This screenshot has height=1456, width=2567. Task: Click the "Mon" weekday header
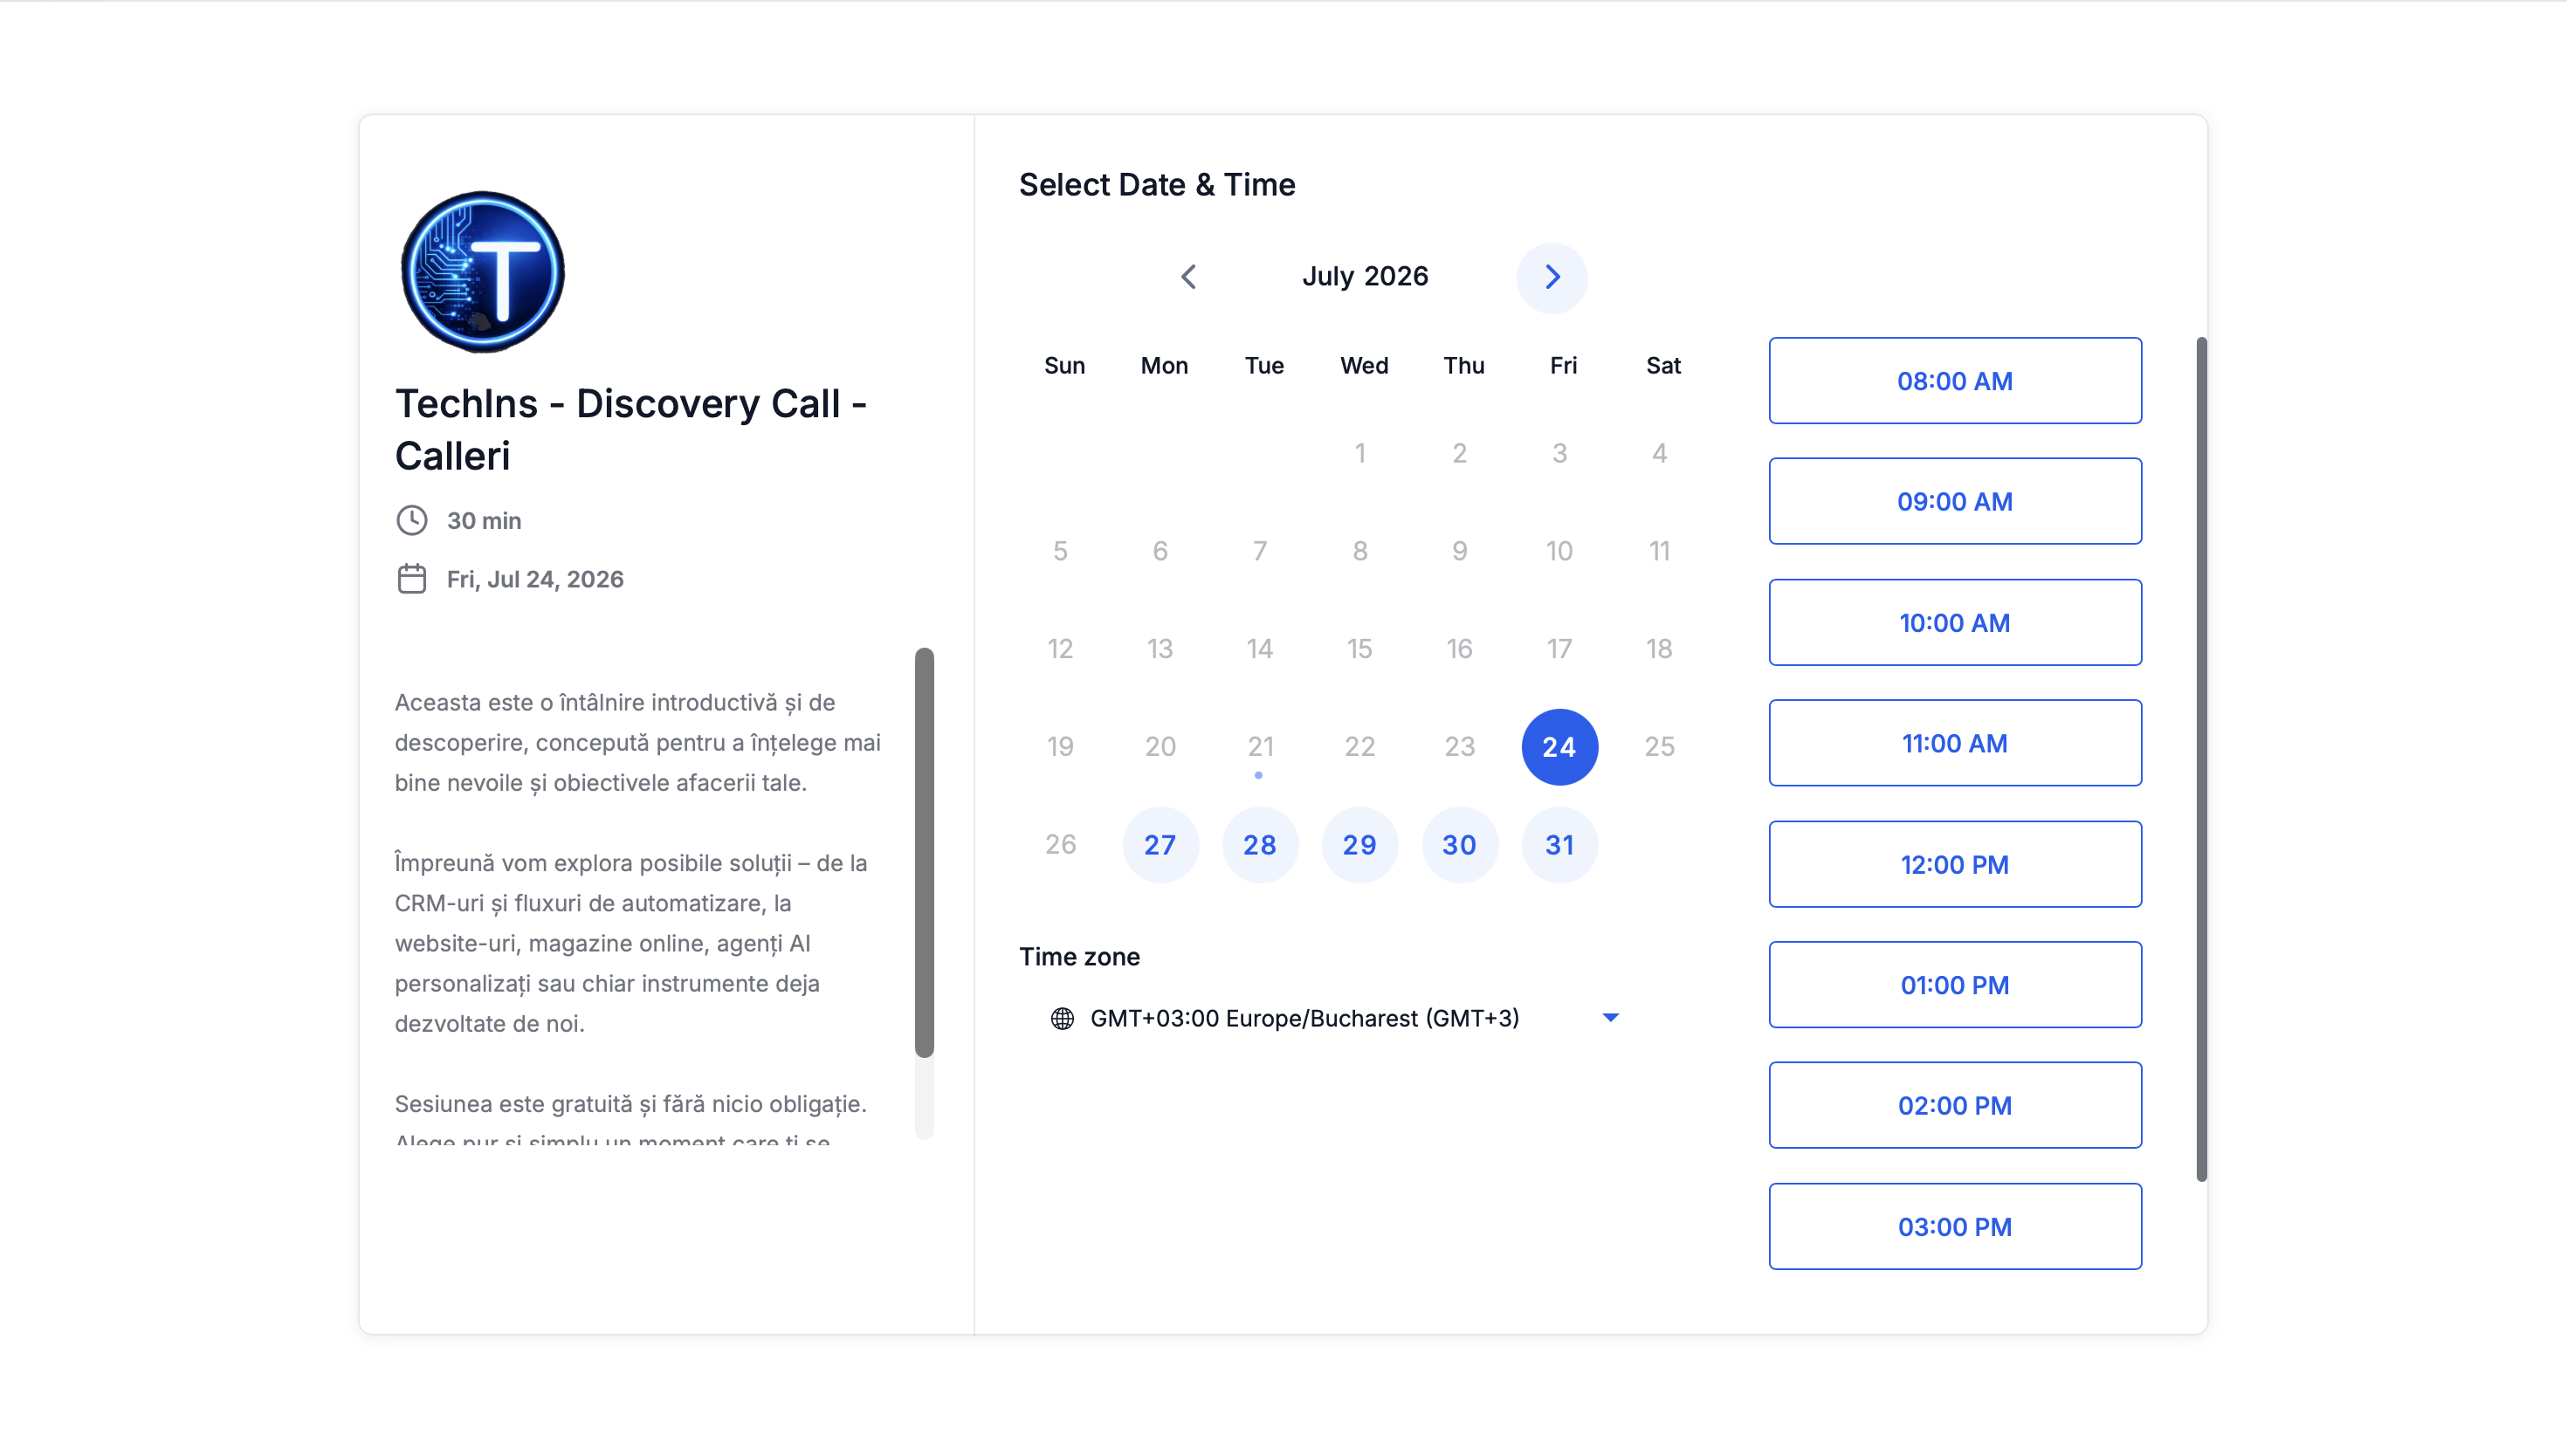point(1164,366)
